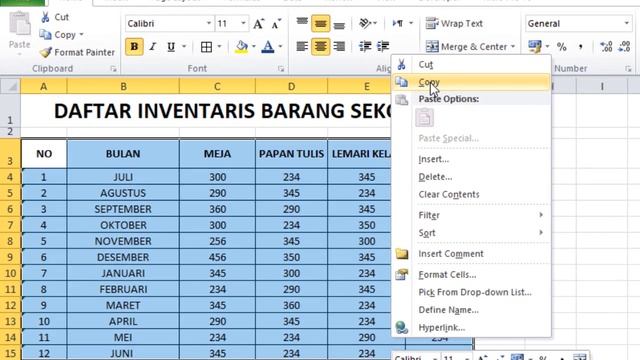Click the Select All corner button
640x360 pixels.
tap(10, 86)
